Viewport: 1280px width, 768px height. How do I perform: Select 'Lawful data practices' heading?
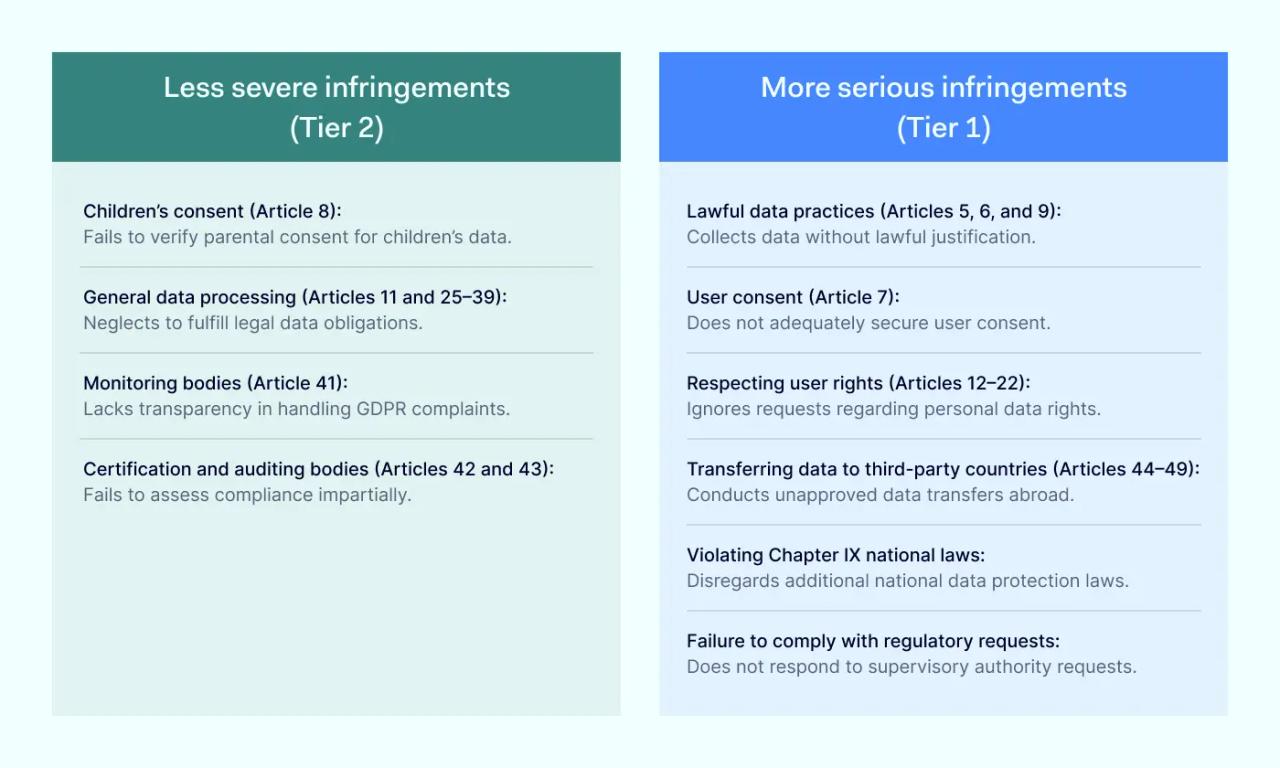873,211
